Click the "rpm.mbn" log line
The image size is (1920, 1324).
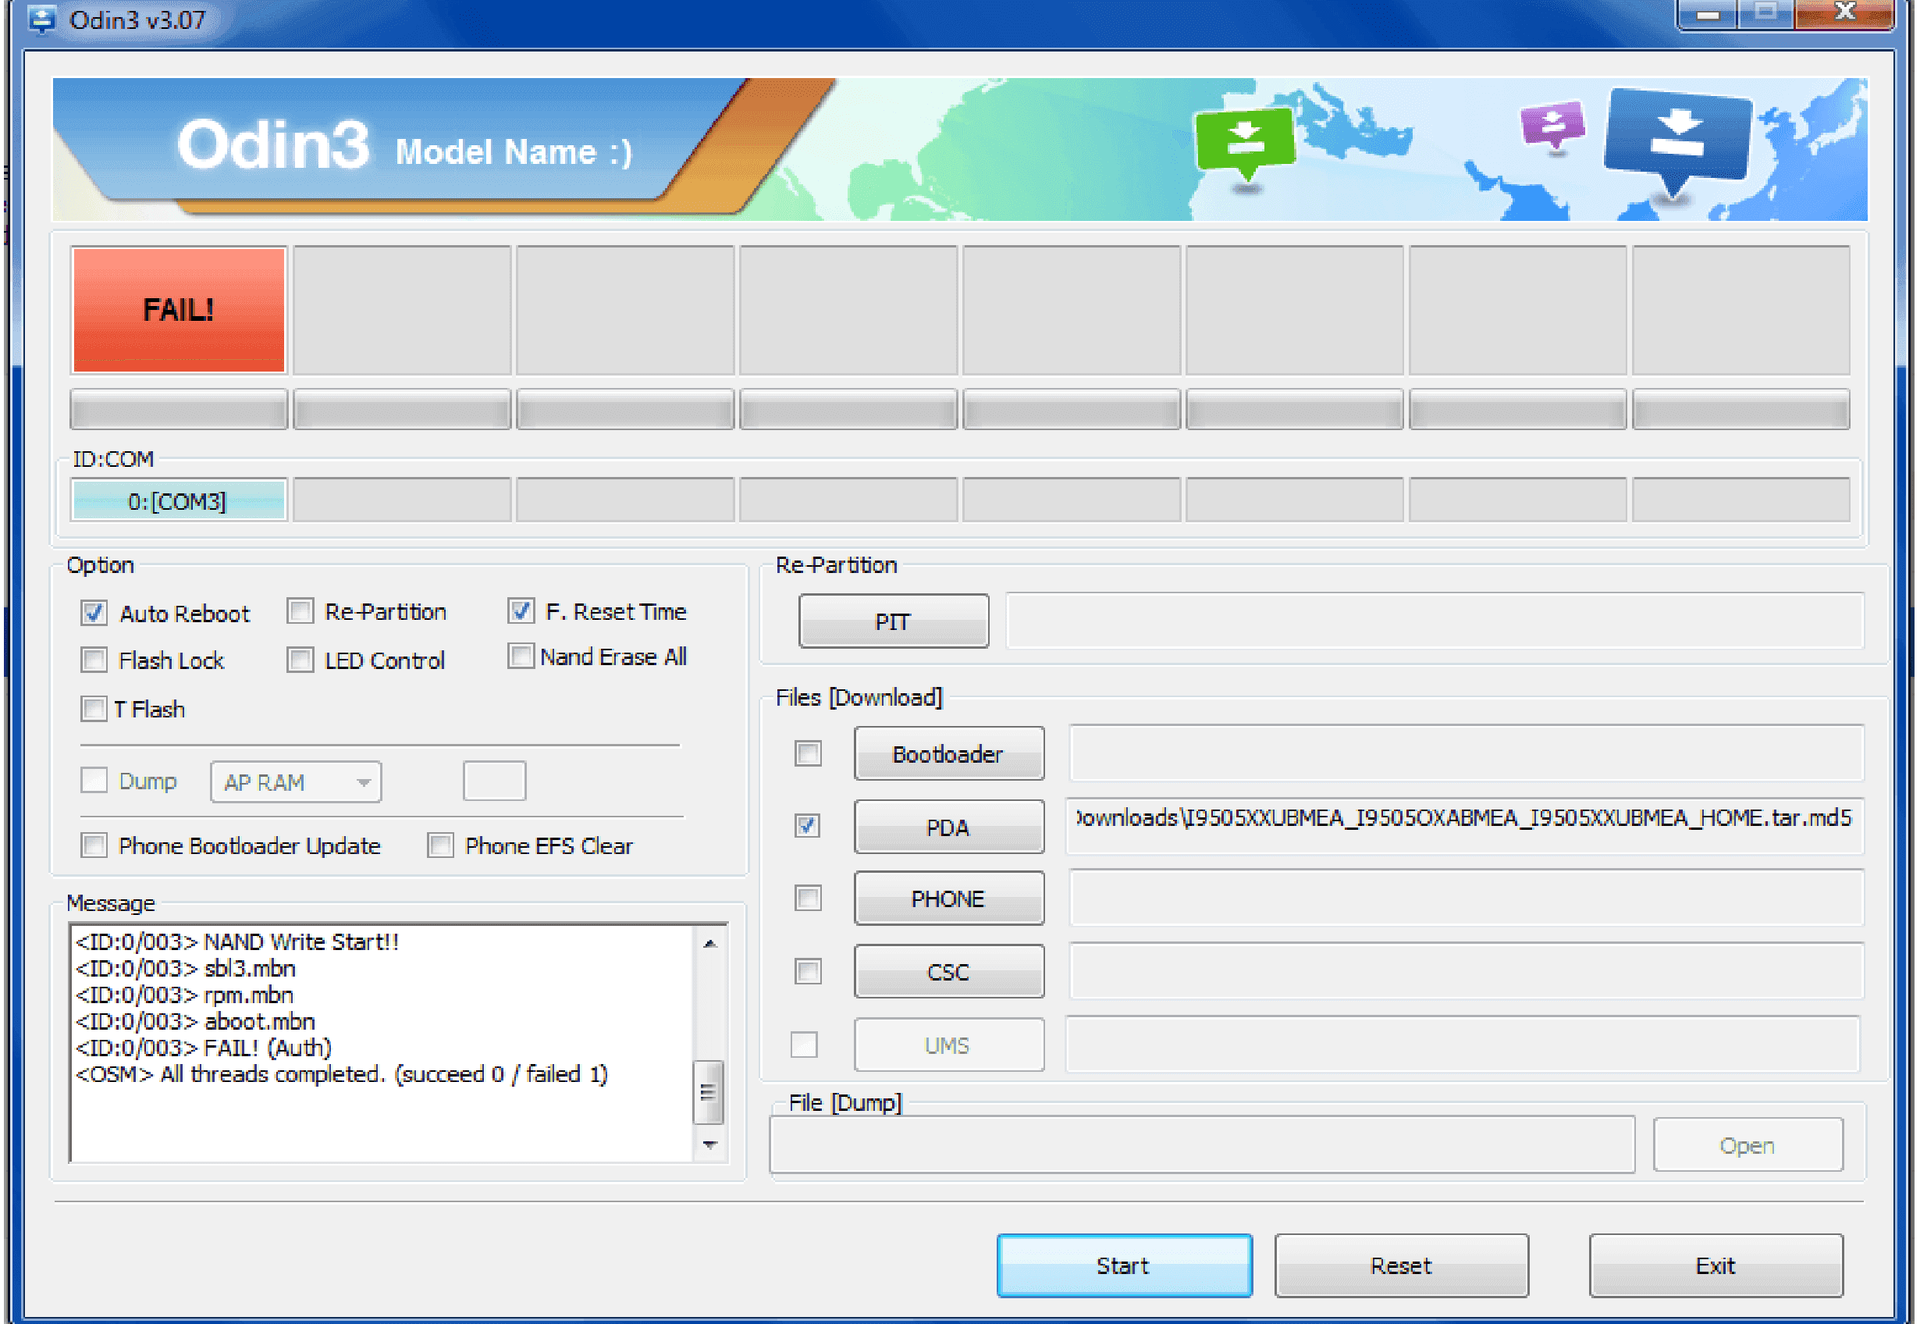click(185, 994)
